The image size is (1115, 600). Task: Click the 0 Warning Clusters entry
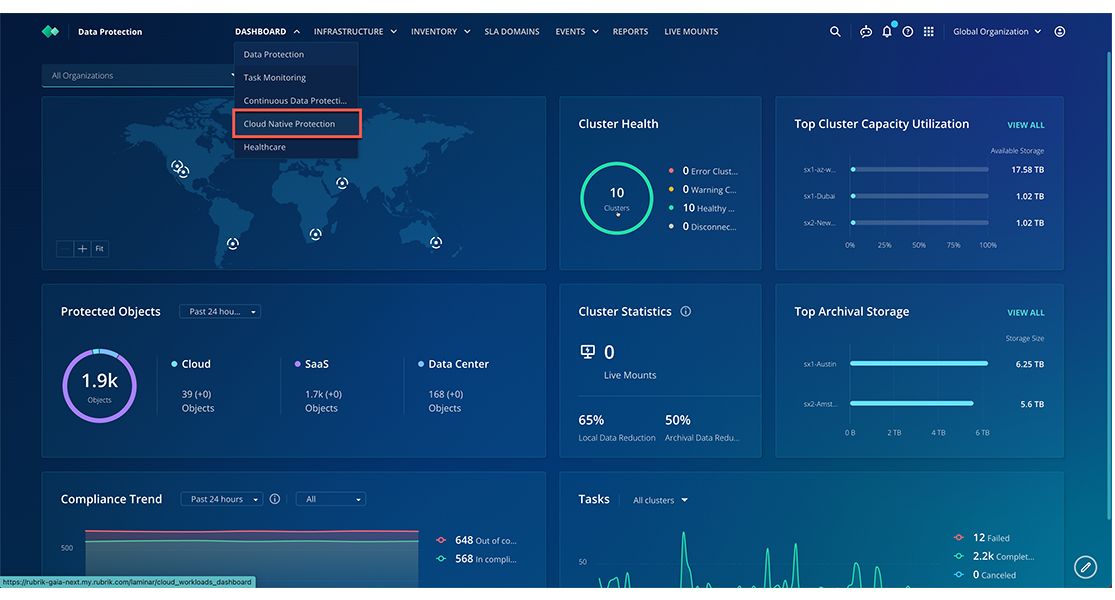pos(703,189)
